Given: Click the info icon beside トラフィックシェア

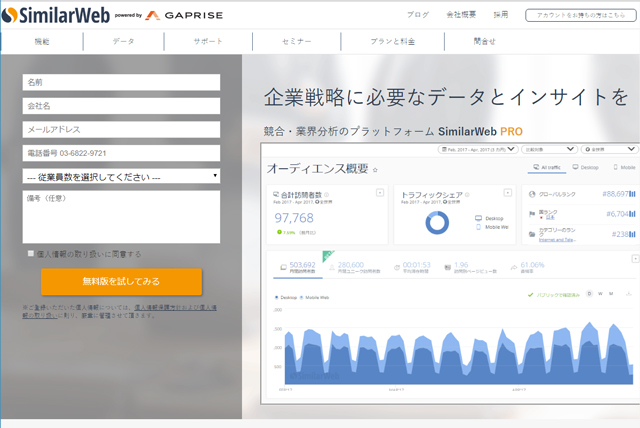Looking at the screenshot, I should coord(467,195).
